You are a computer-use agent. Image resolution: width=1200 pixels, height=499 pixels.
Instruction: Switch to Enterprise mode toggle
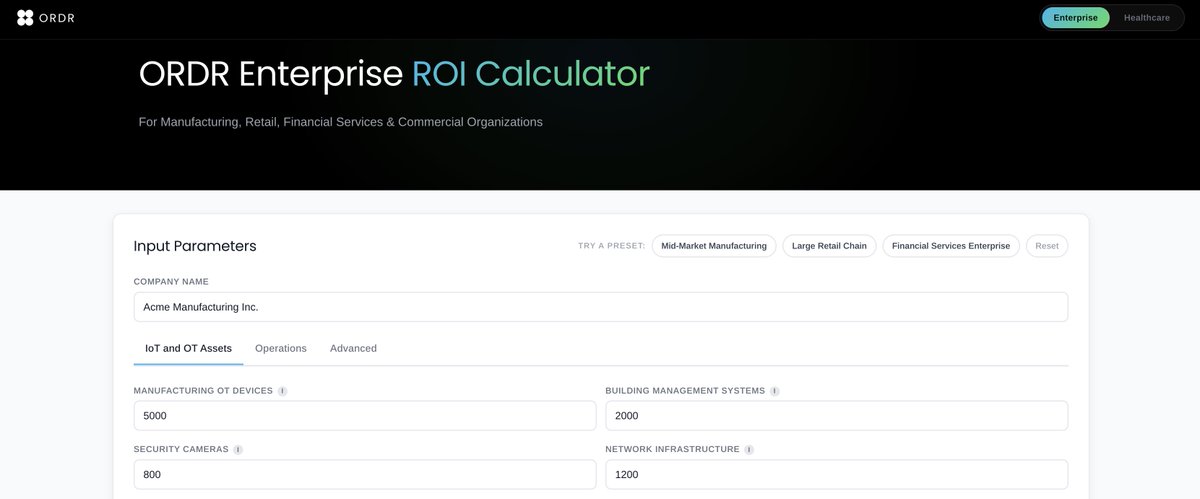(1075, 18)
